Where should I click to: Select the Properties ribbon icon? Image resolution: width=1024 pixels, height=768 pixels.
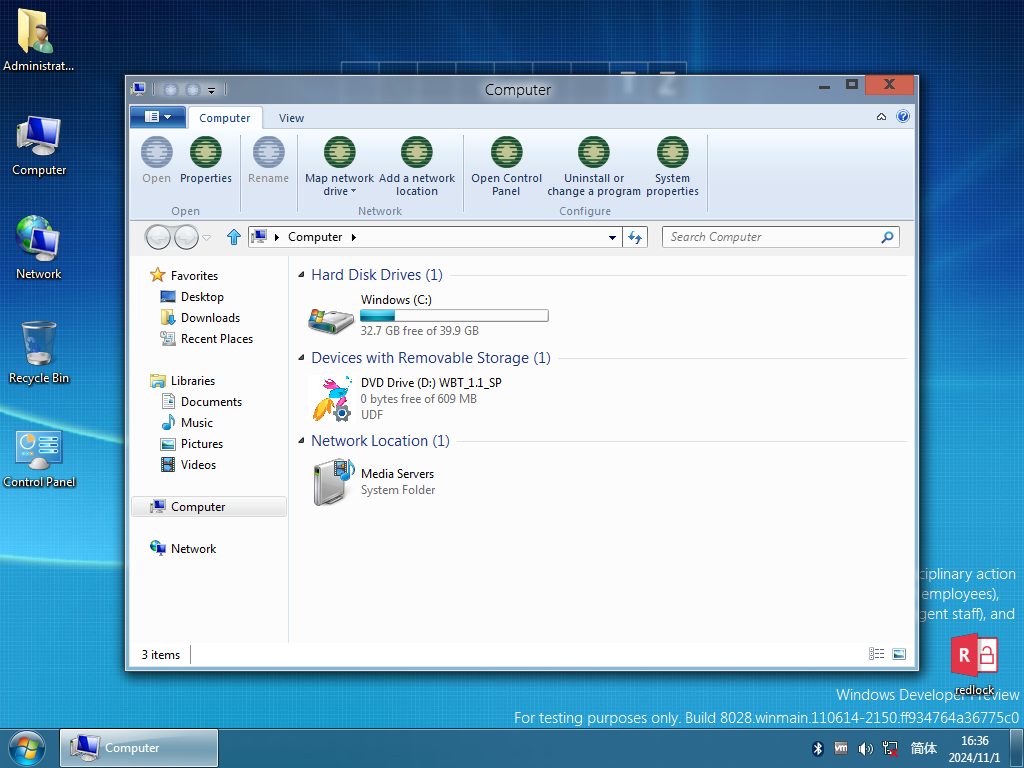click(206, 152)
